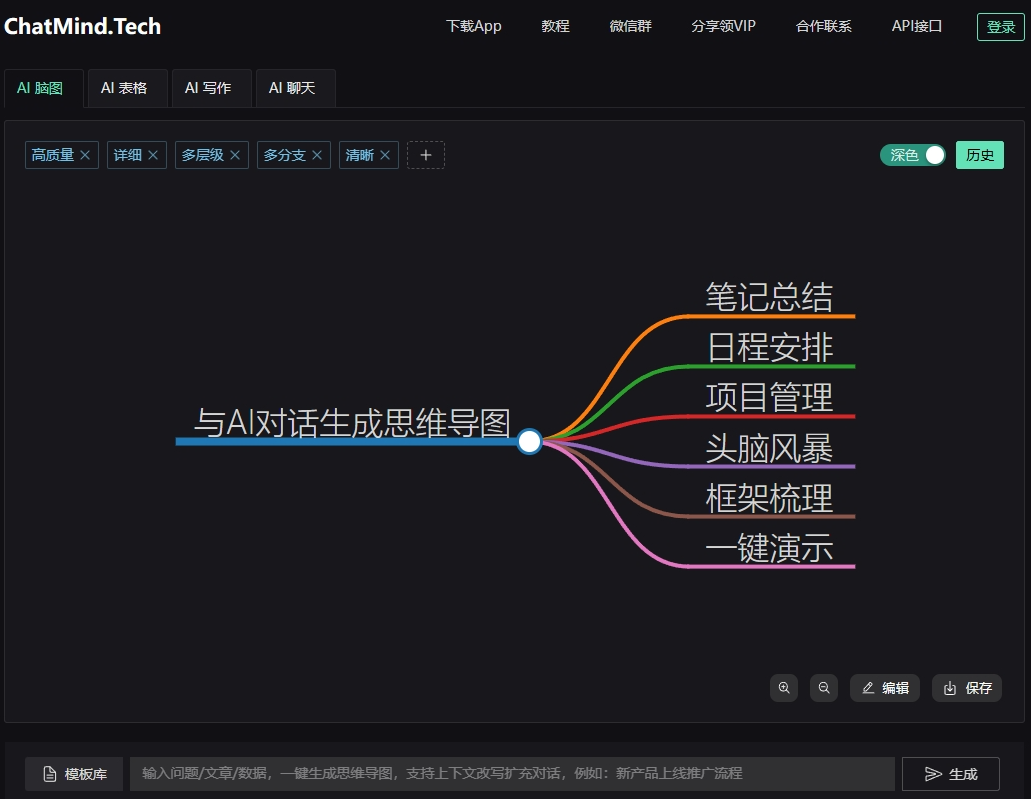Click the 生成 generate button
The width and height of the screenshot is (1031, 799).
pyautogui.click(x=950, y=774)
